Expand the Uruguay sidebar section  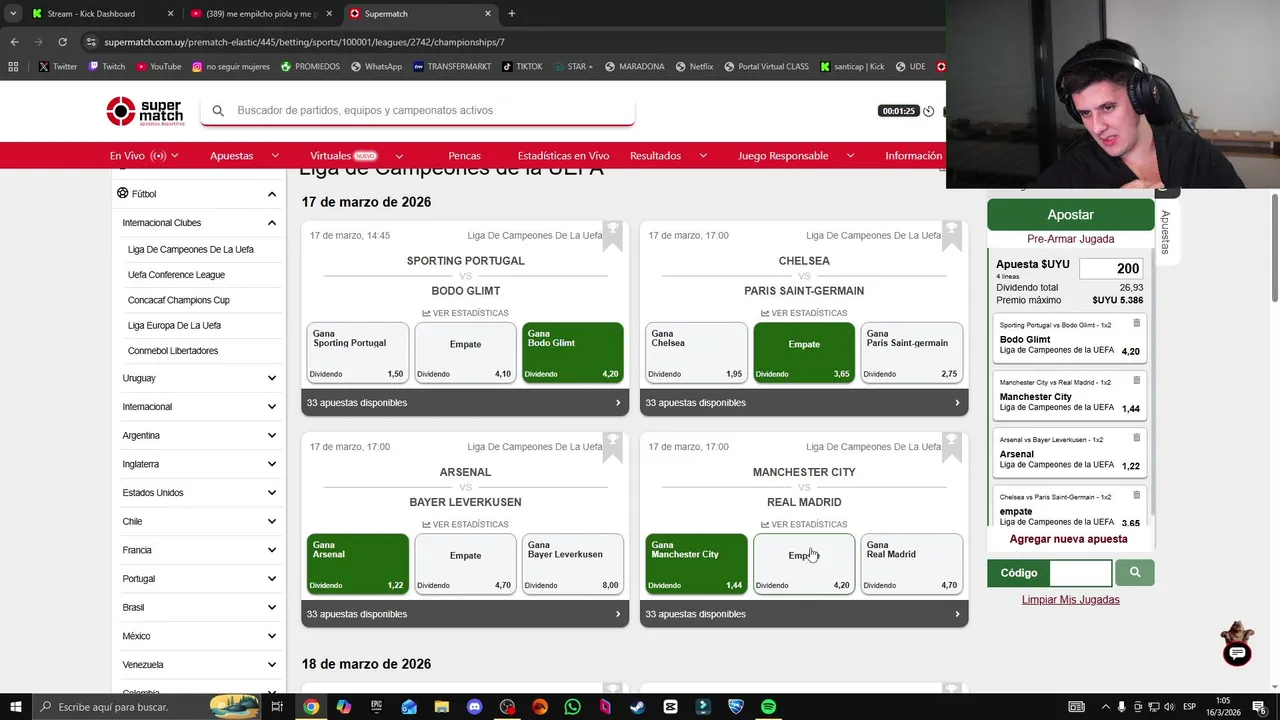(199, 378)
